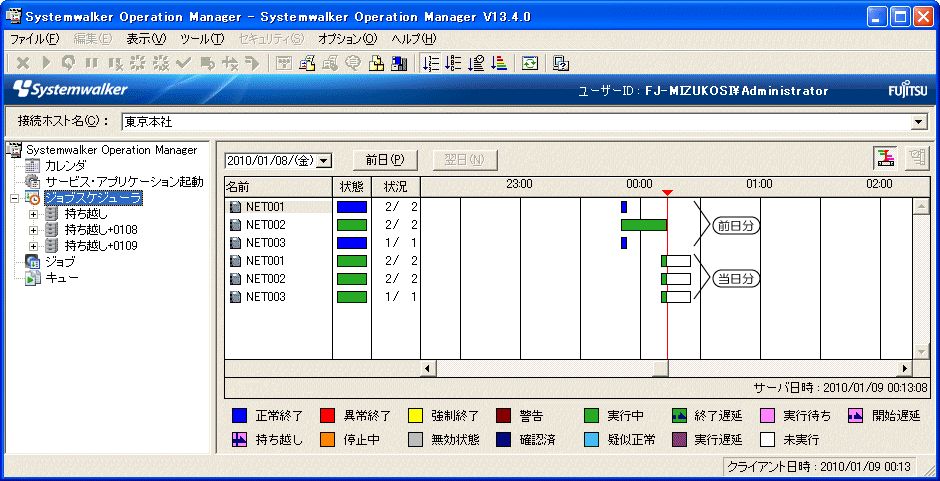The image size is (940, 481).
Task: Click the numeric 1-2-3 sort order toolbar icon
Action: tap(430, 63)
